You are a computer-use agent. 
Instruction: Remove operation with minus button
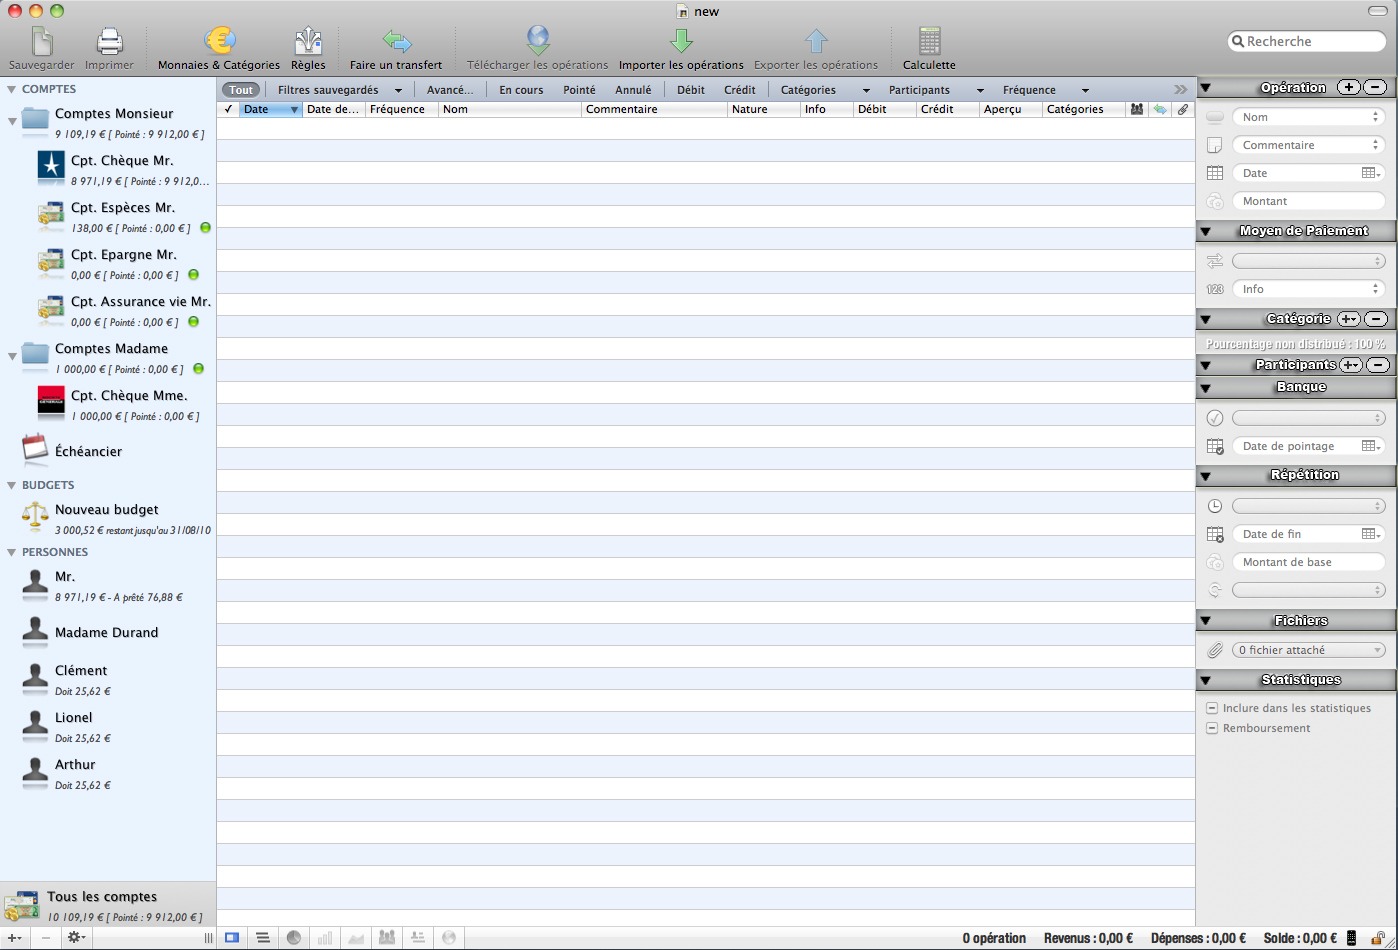tap(1376, 88)
